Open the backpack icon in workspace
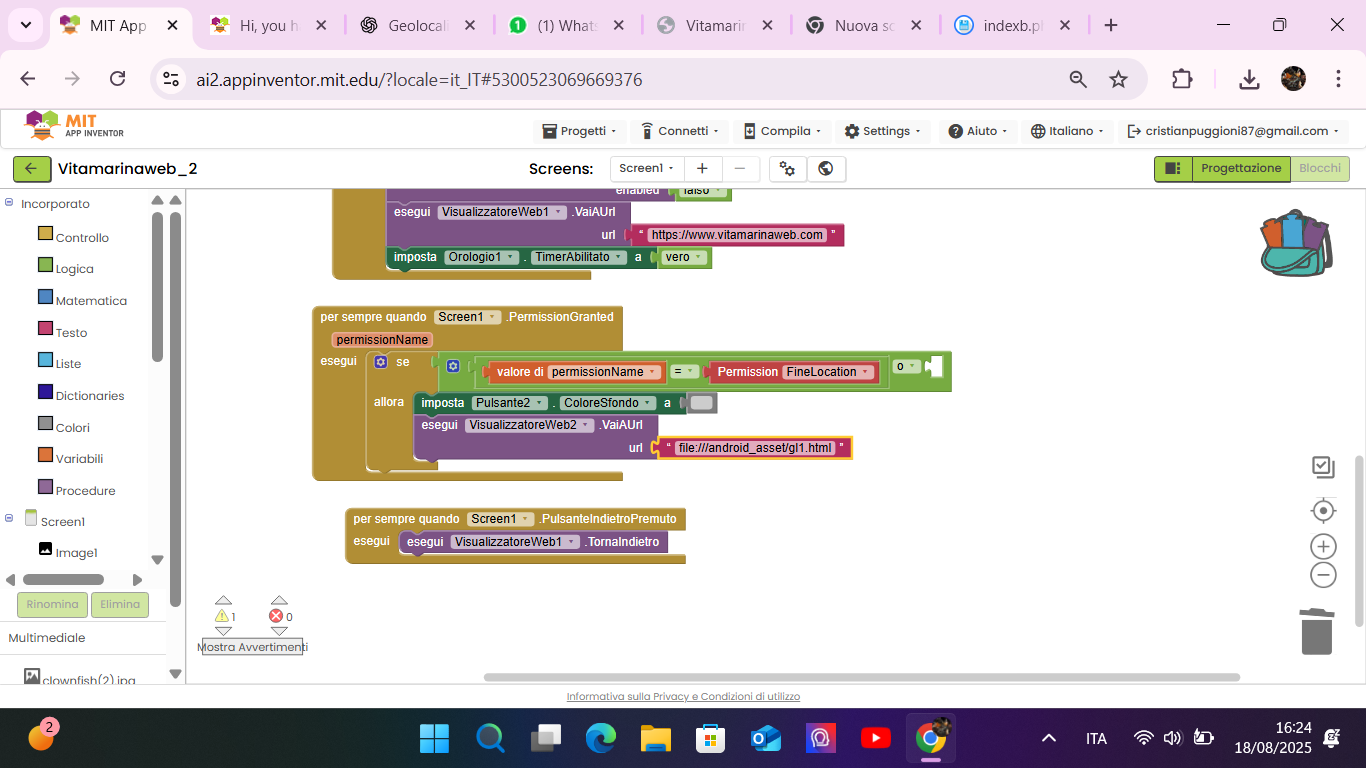1366x768 pixels. point(1295,243)
